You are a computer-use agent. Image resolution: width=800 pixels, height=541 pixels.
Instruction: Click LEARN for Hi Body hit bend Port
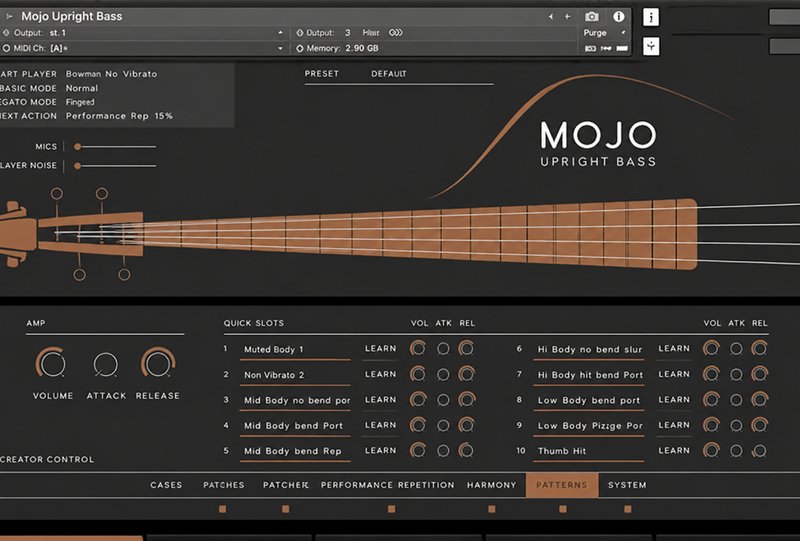(x=674, y=374)
